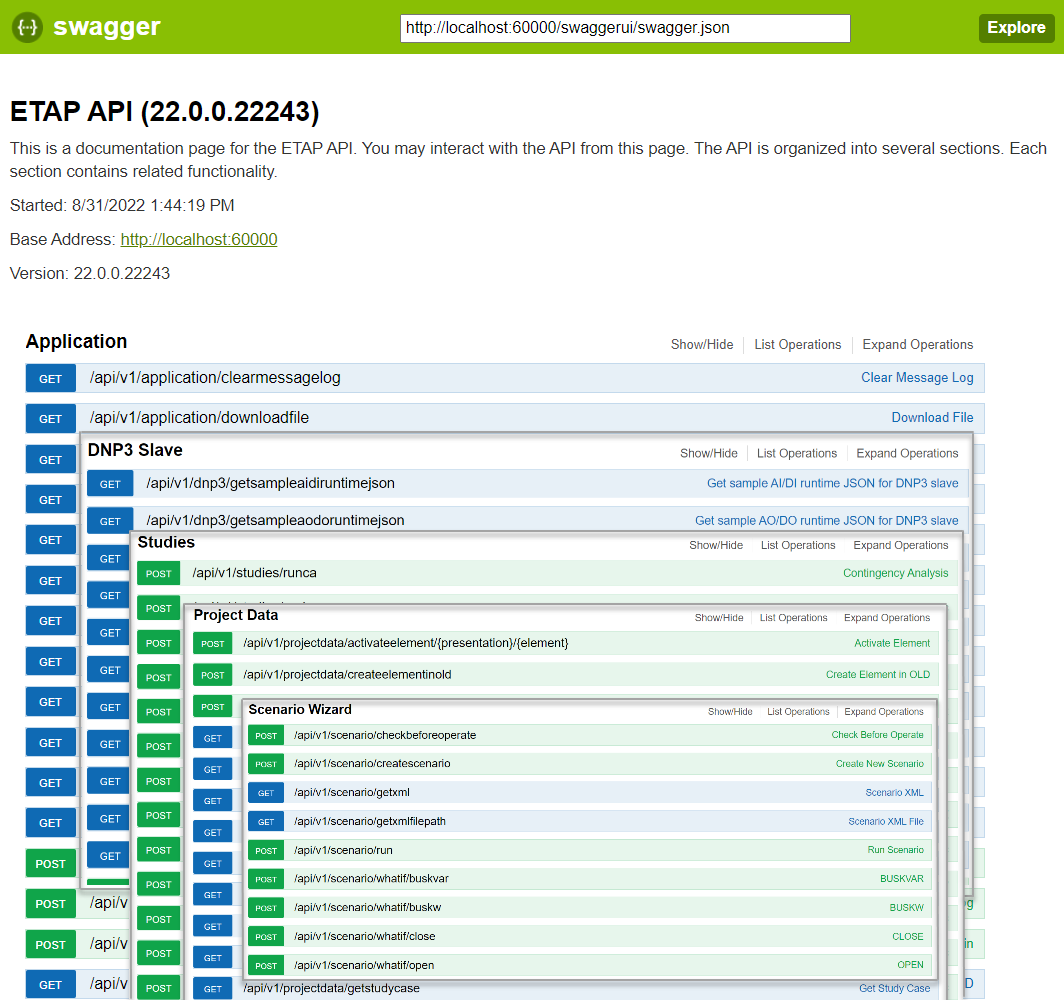Open the base address localhost:60000 link
Screen dimensions: 1064x1000
(x=198, y=239)
